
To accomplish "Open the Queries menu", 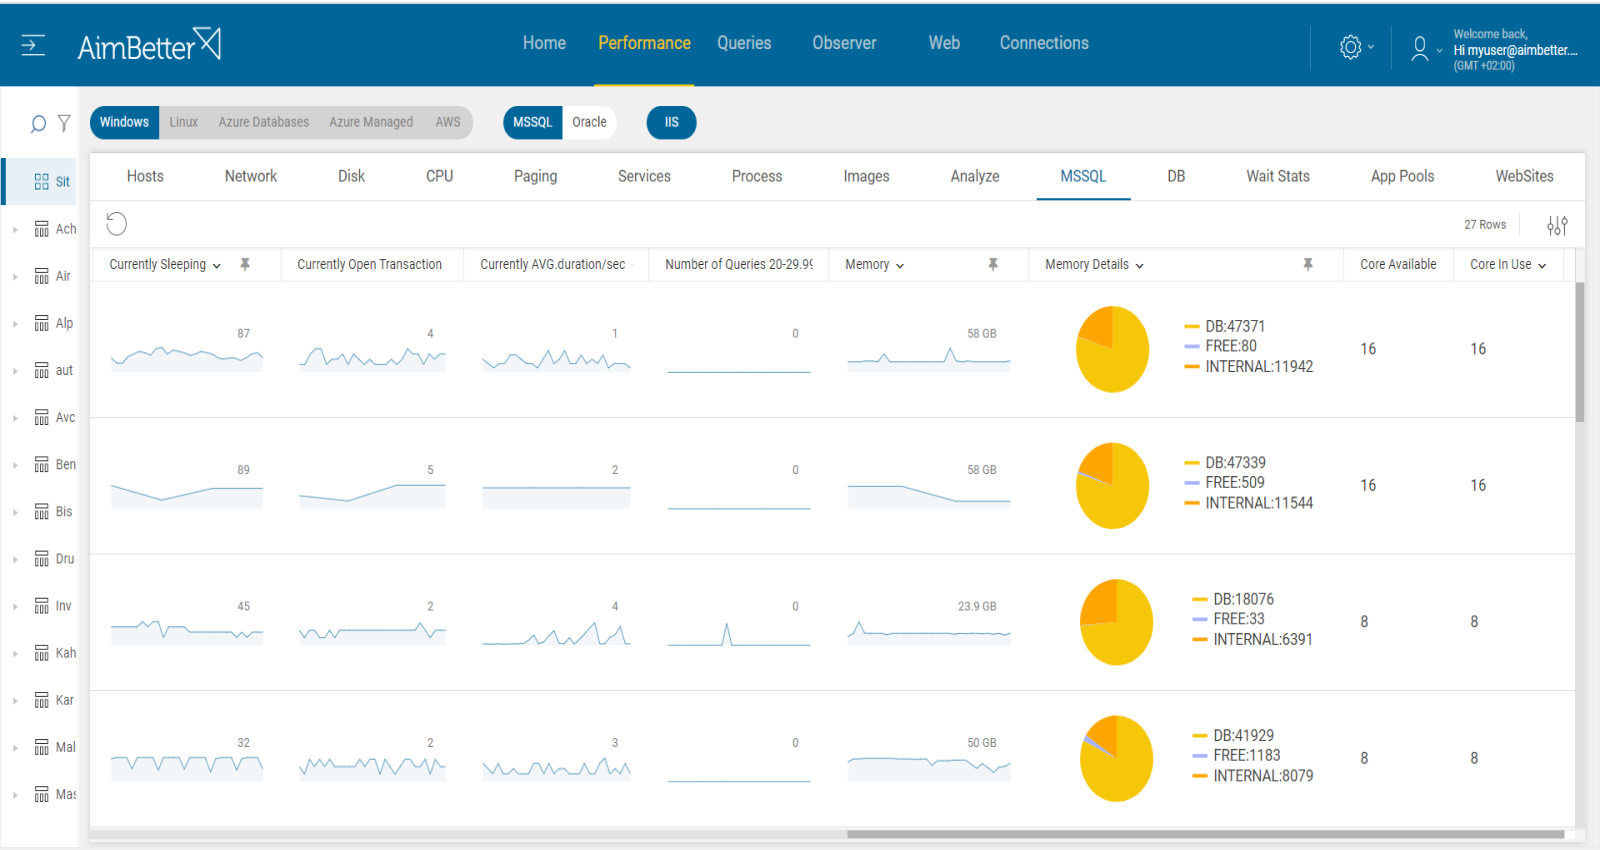I will pyautogui.click(x=744, y=43).
